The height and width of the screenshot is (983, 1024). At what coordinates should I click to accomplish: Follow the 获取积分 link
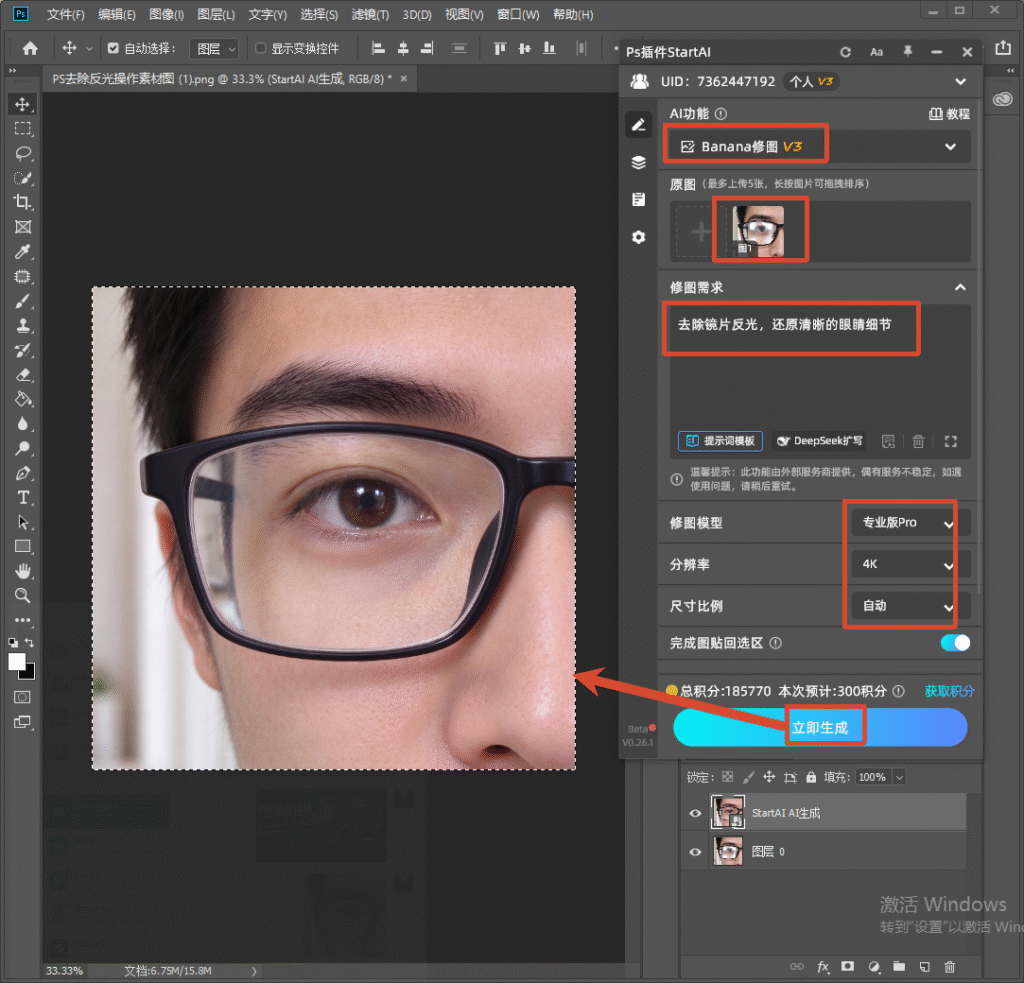[x=950, y=691]
